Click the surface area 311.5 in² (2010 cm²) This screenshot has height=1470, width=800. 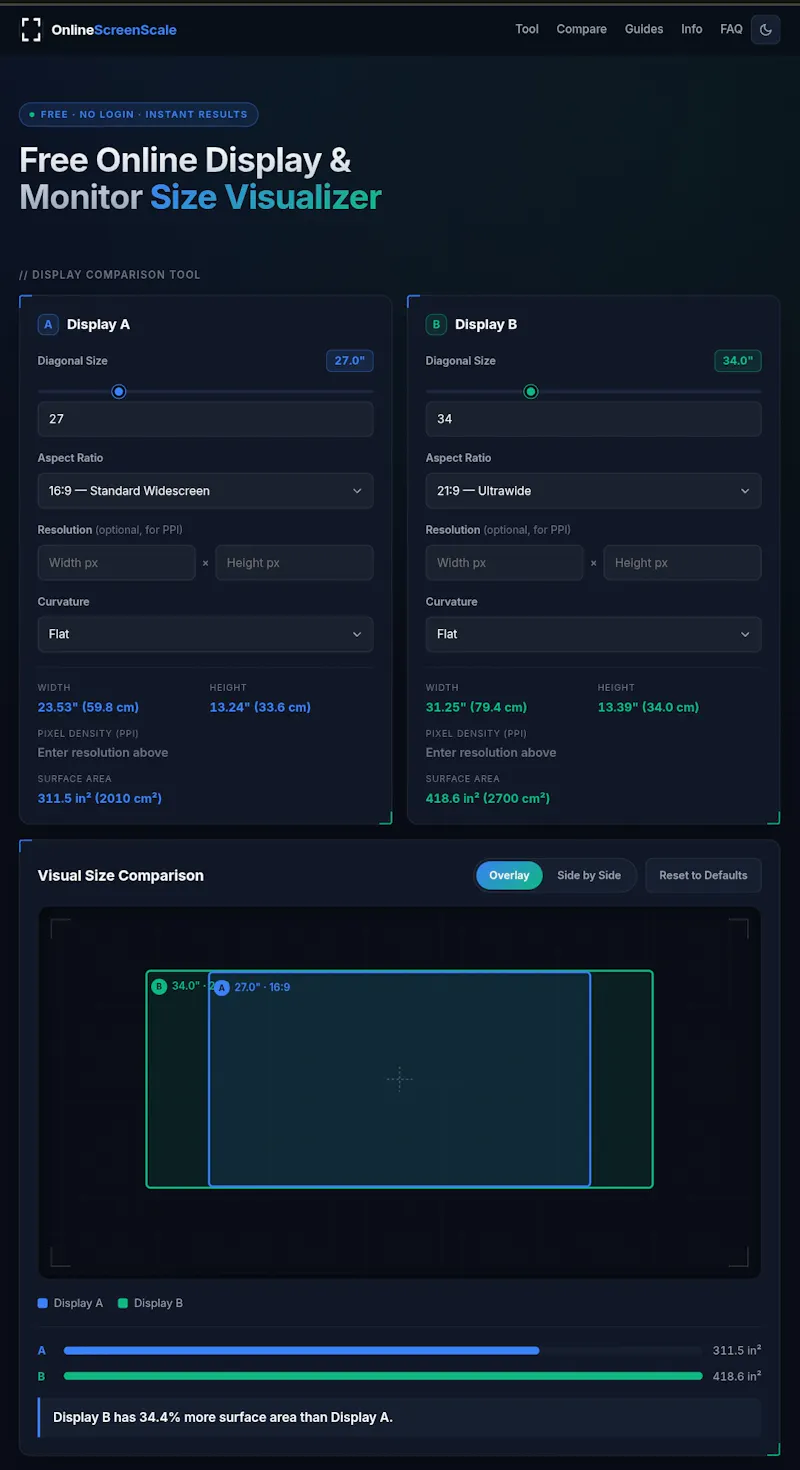(100, 798)
